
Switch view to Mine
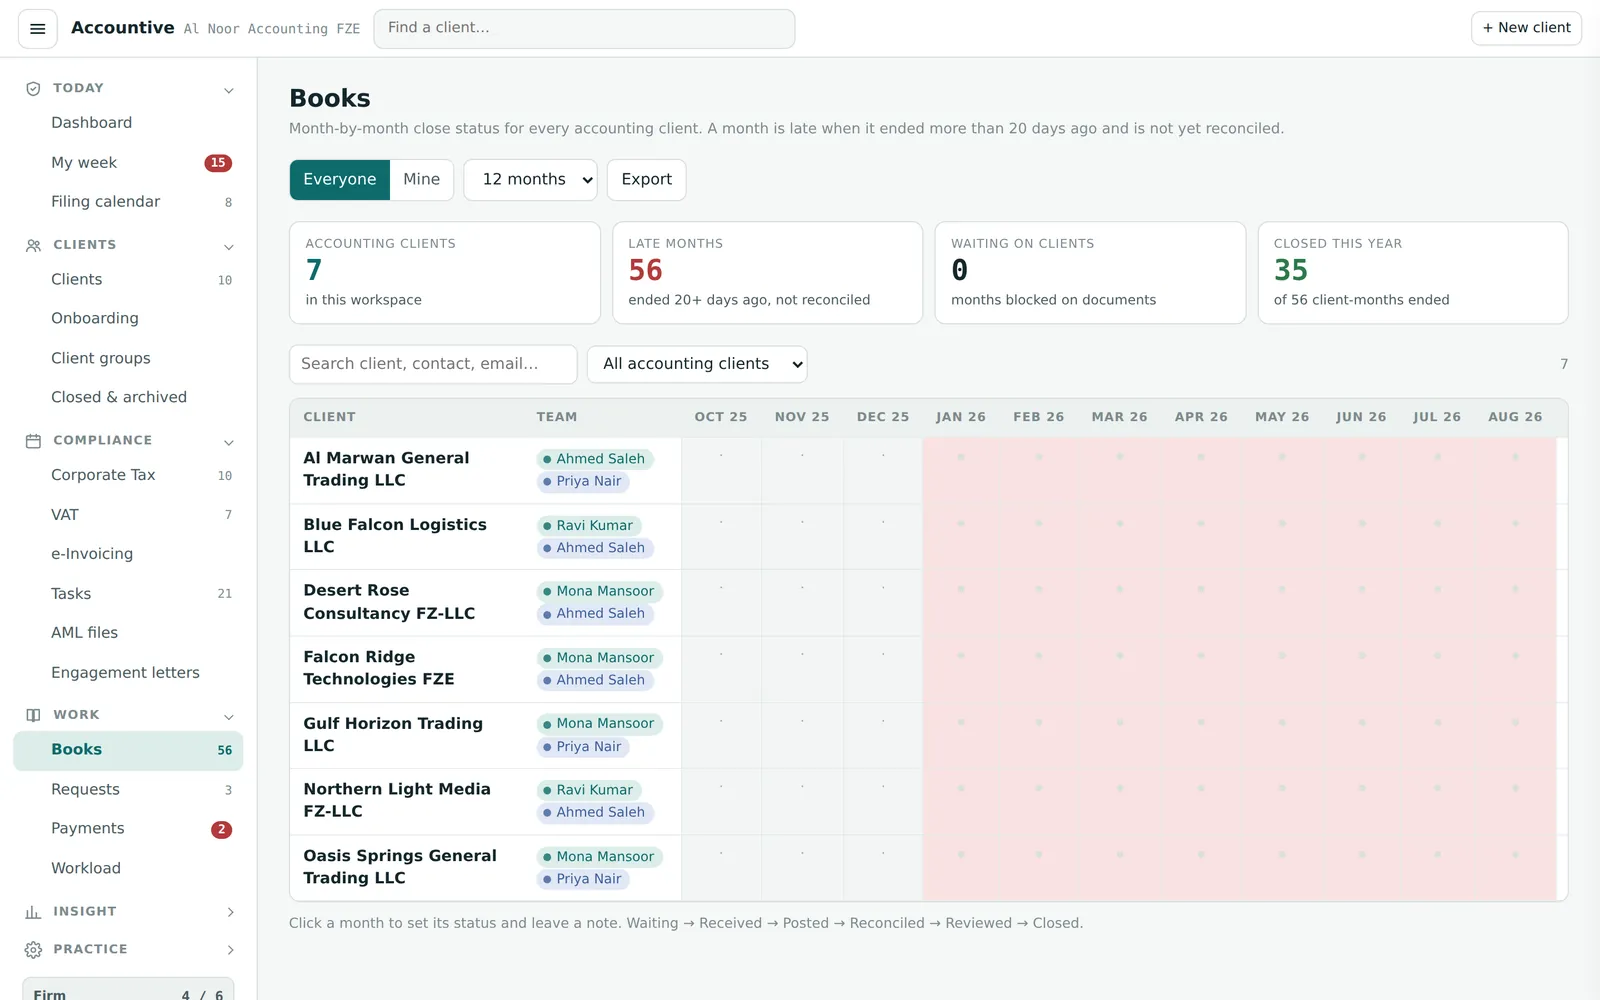point(421,180)
